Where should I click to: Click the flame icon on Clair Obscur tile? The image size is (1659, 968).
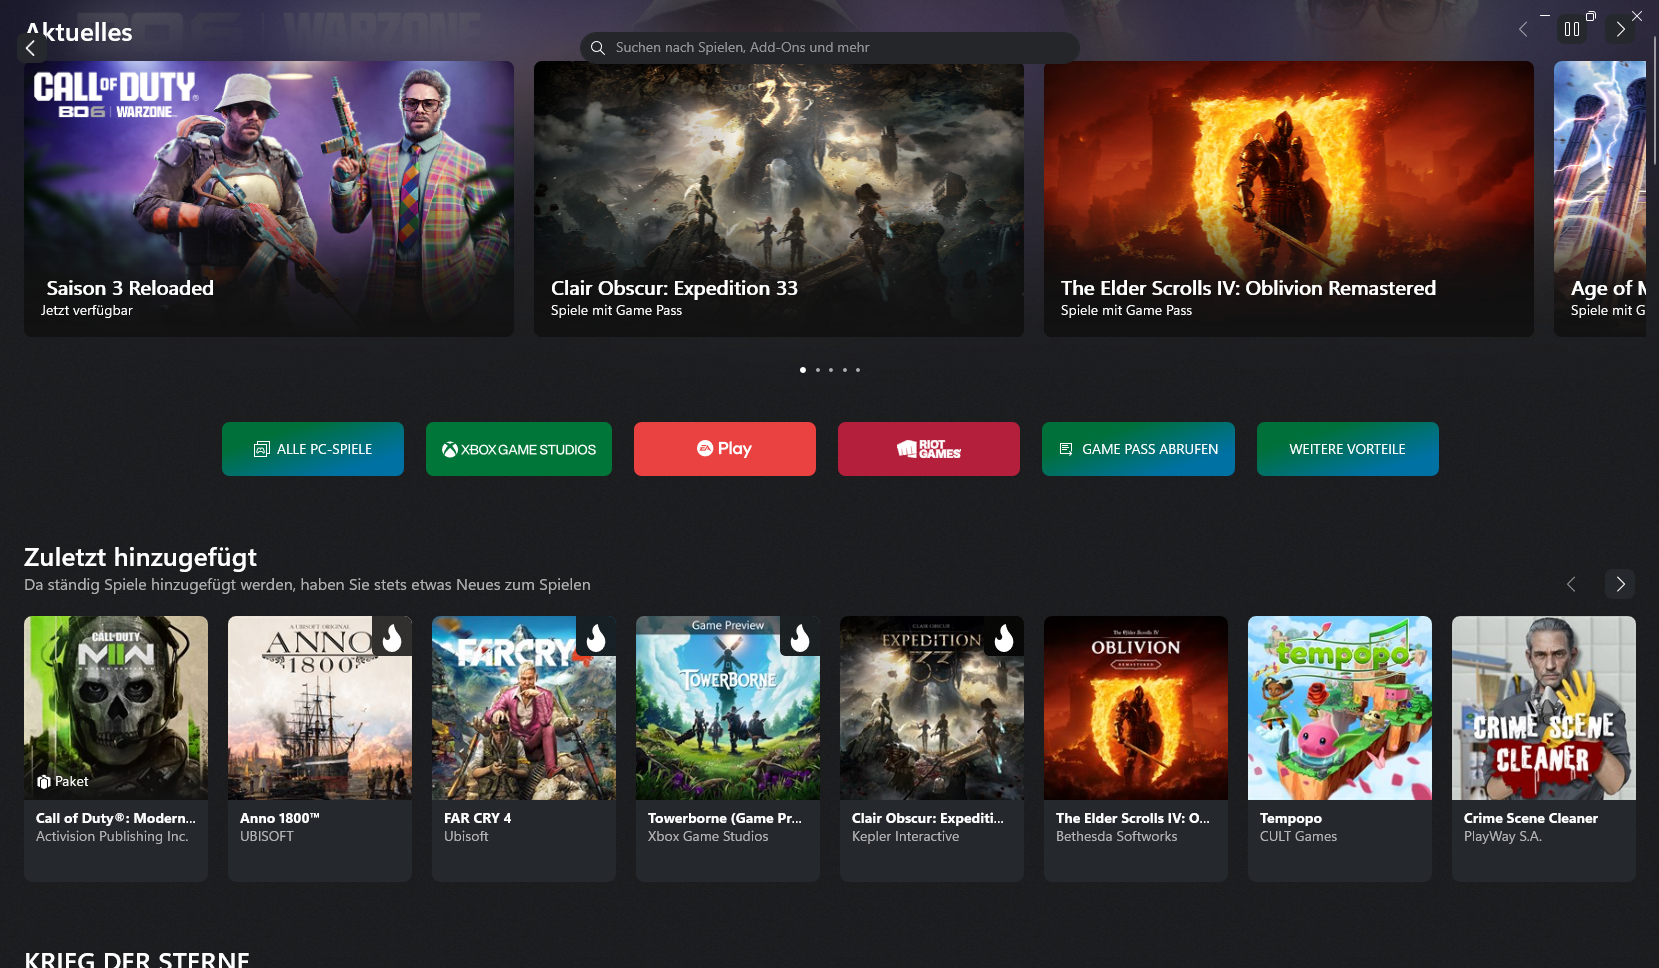1004,637
